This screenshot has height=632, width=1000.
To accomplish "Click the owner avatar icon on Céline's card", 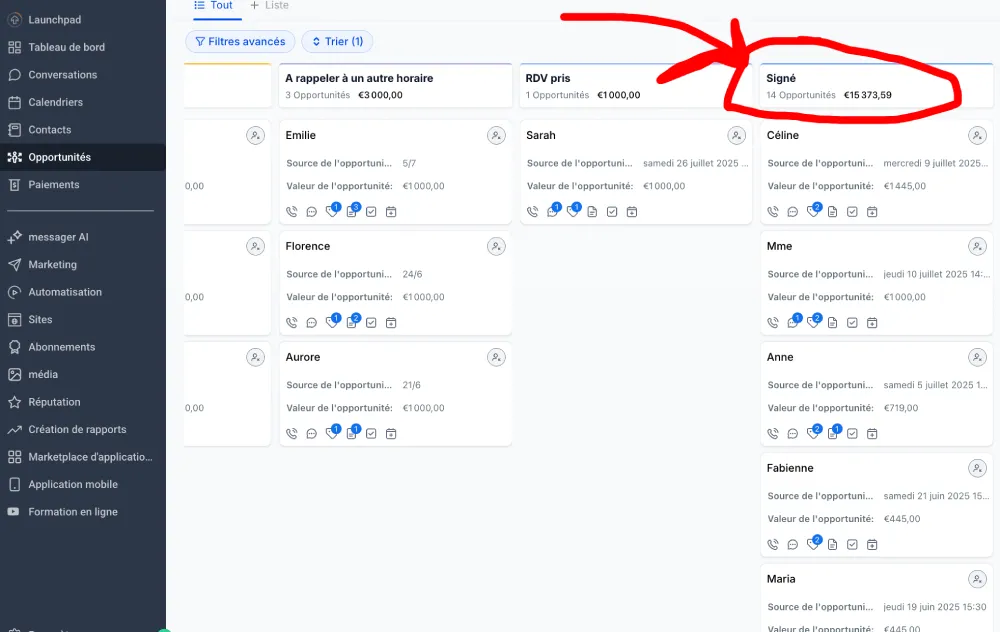I will 977,135.
